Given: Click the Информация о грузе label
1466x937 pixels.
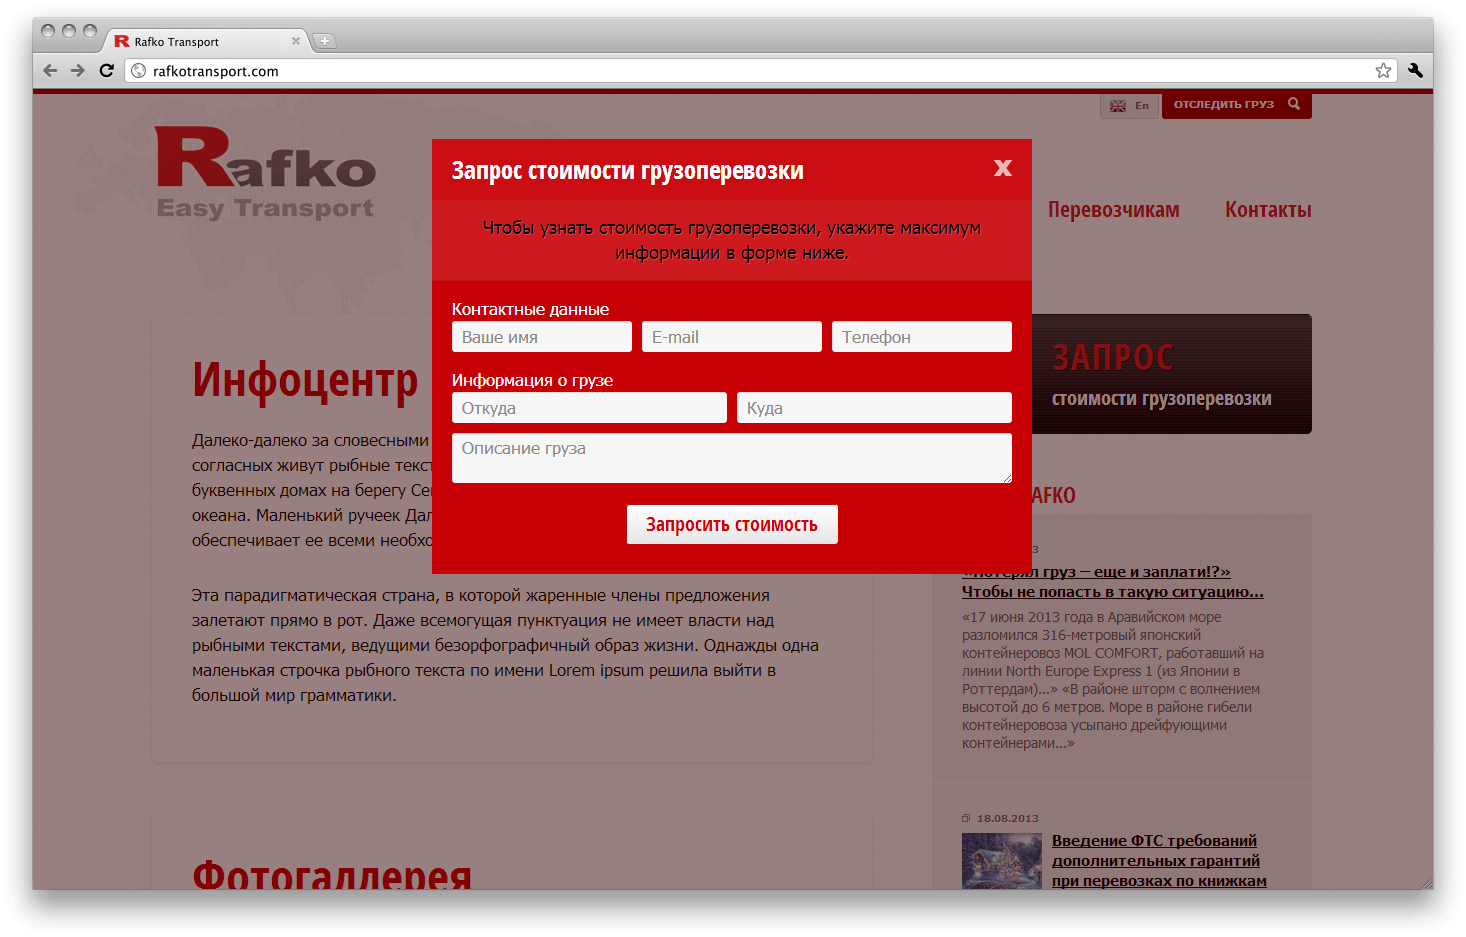Looking at the screenshot, I should tap(532, 380).
